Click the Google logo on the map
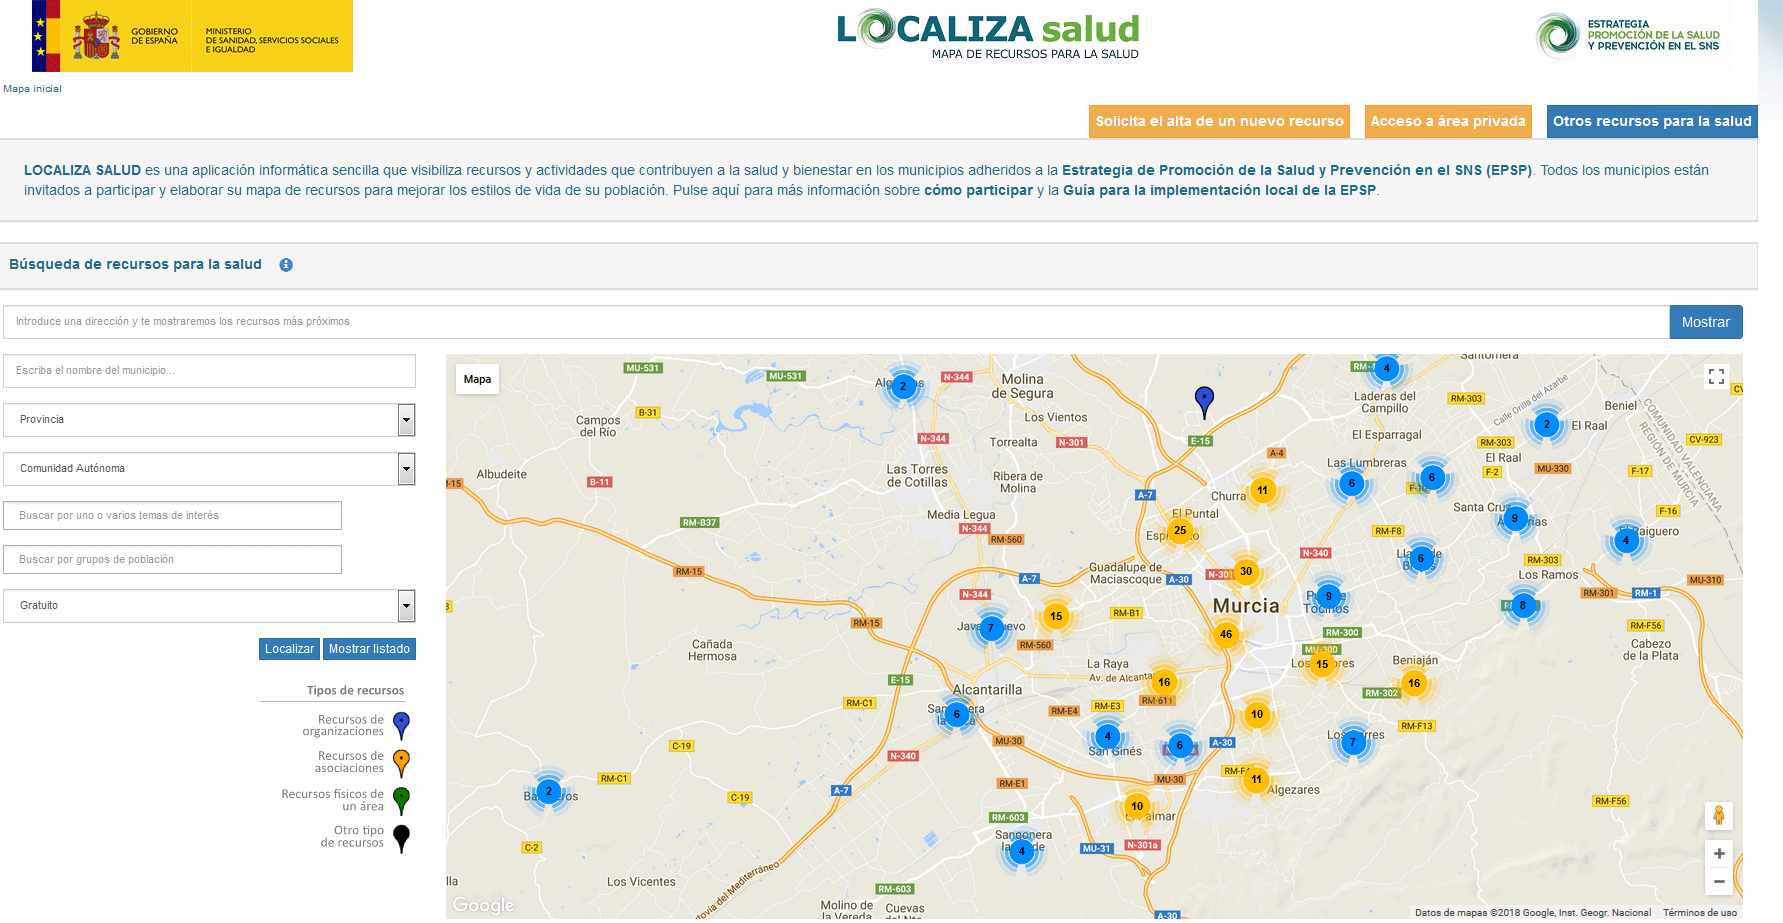The height and width of the screenshot is (923, 1783). point(484,905)
